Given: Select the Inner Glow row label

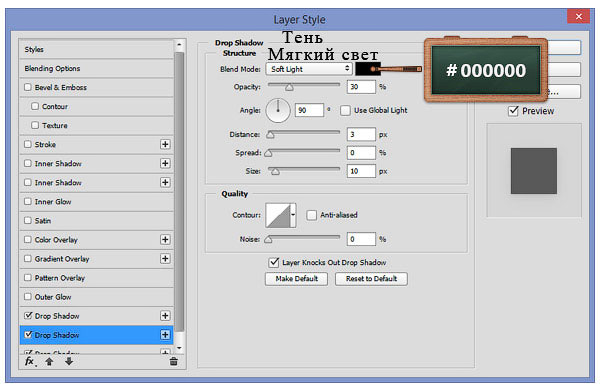Looking at the screenshot, I should [x=53, y=202].
